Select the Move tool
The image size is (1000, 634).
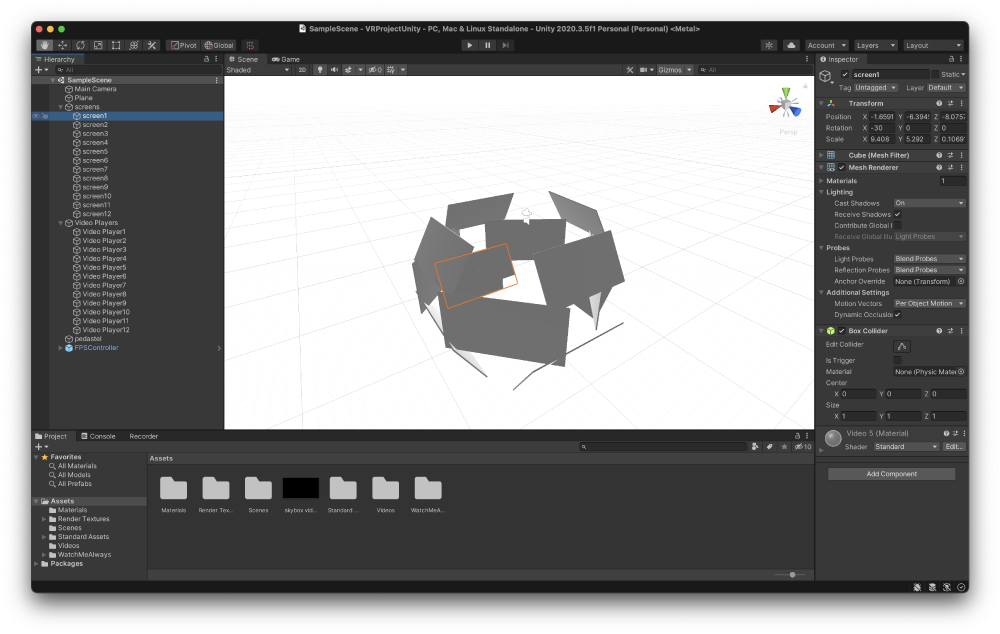coord(63,45)
